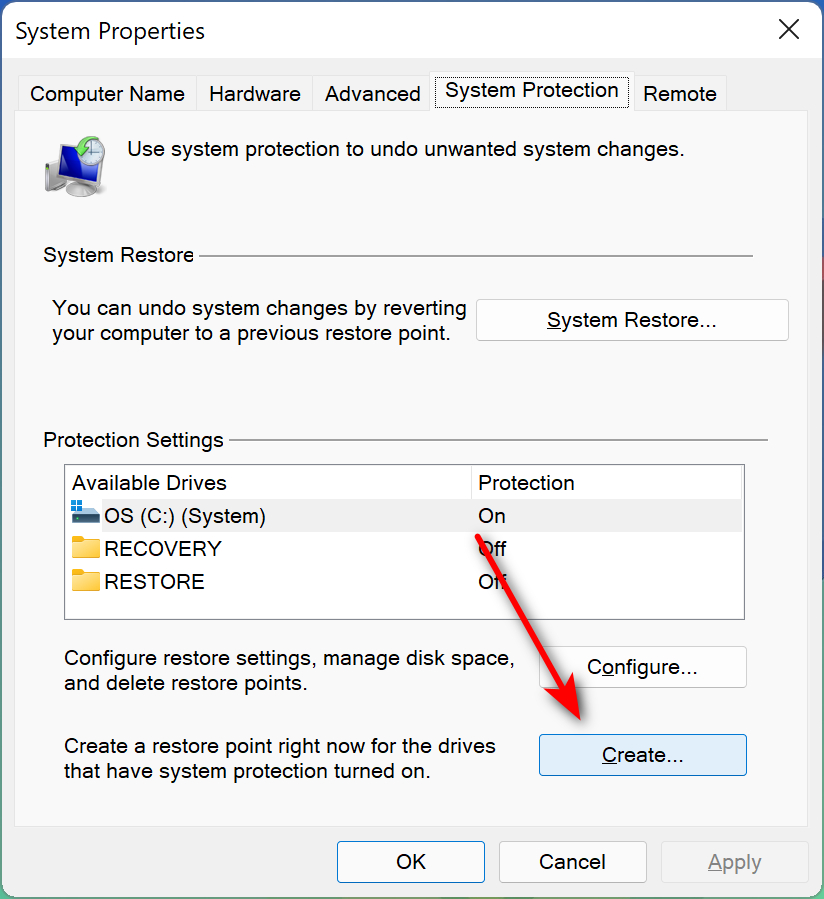824x899 pixels.
Task: Click the RECOVERY folder icon
Action: pos(86,548)
